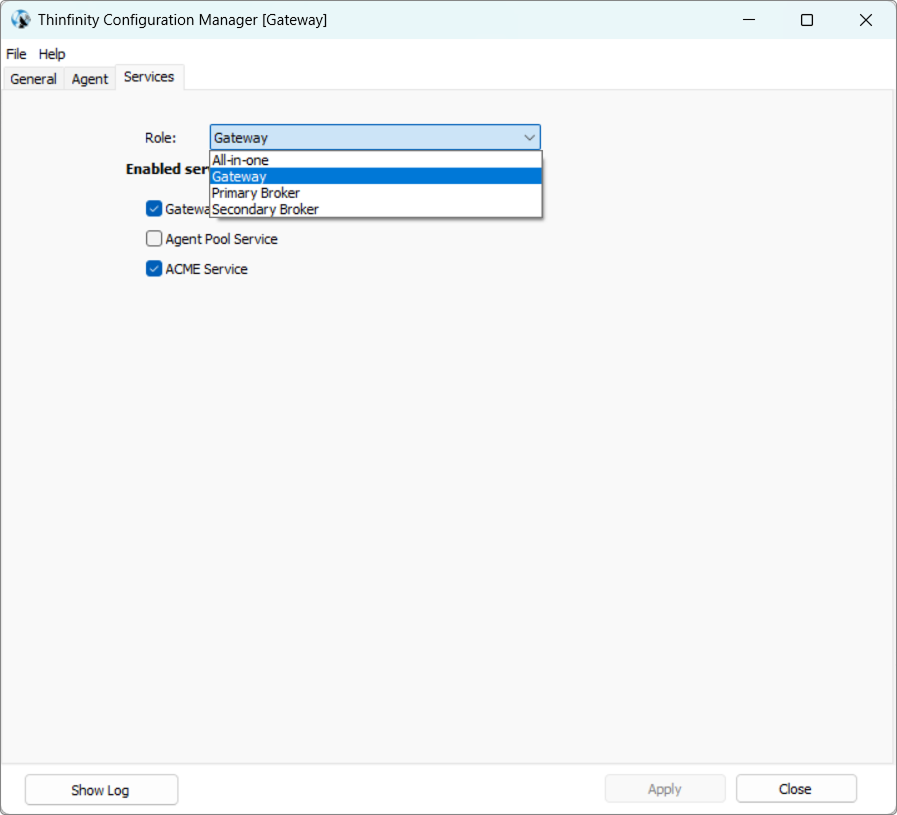The height and width of the screenshot is (815, 897).
Task: Choose Secondary Broker in the Role list
Action: point(265,209)
